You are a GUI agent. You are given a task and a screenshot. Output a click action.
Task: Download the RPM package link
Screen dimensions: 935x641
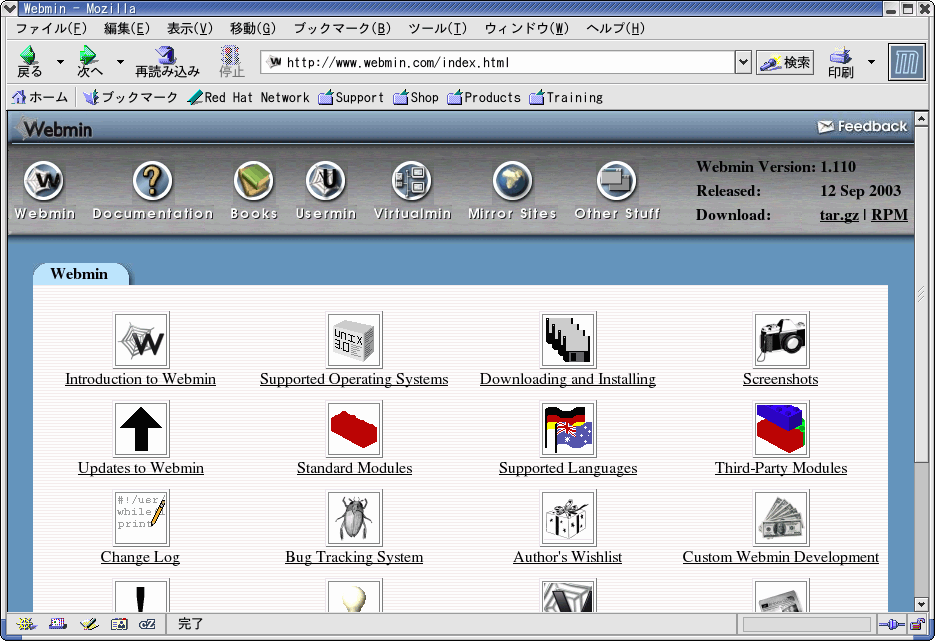coord(889,215)
